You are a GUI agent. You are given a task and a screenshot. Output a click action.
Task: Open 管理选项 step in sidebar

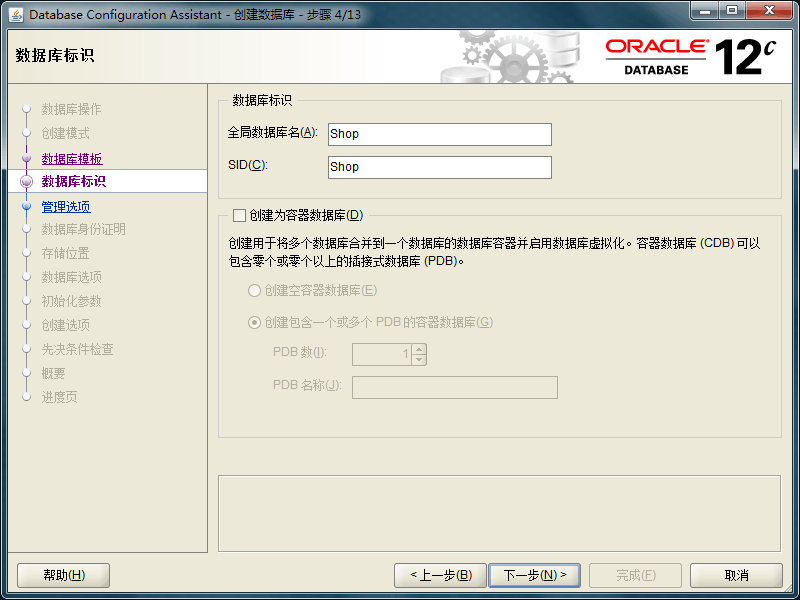point(65,207)
